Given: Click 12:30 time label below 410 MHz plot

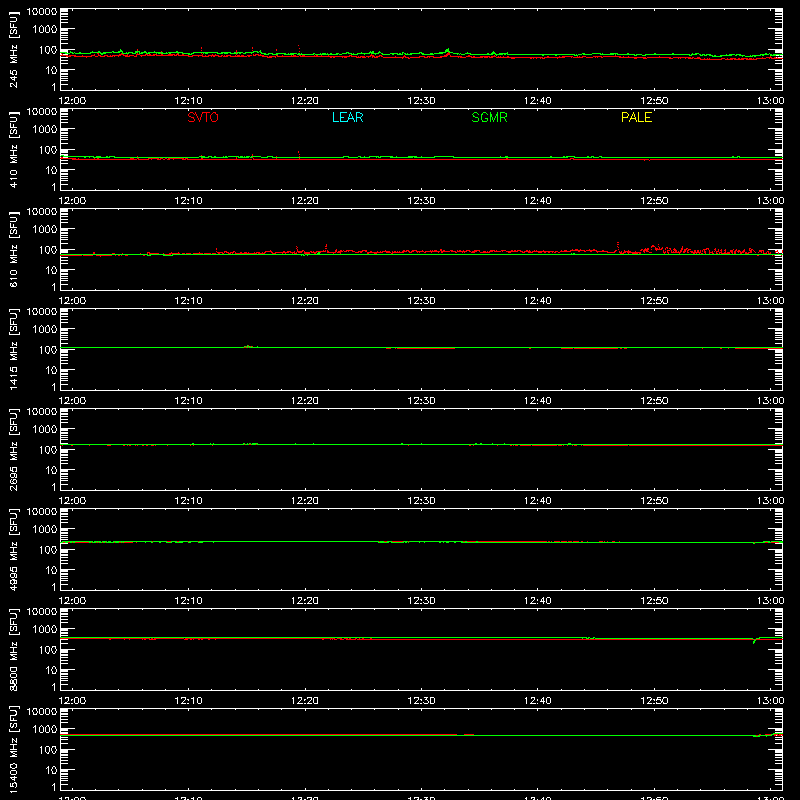Looking at the screenshot, I should [421, 201].
